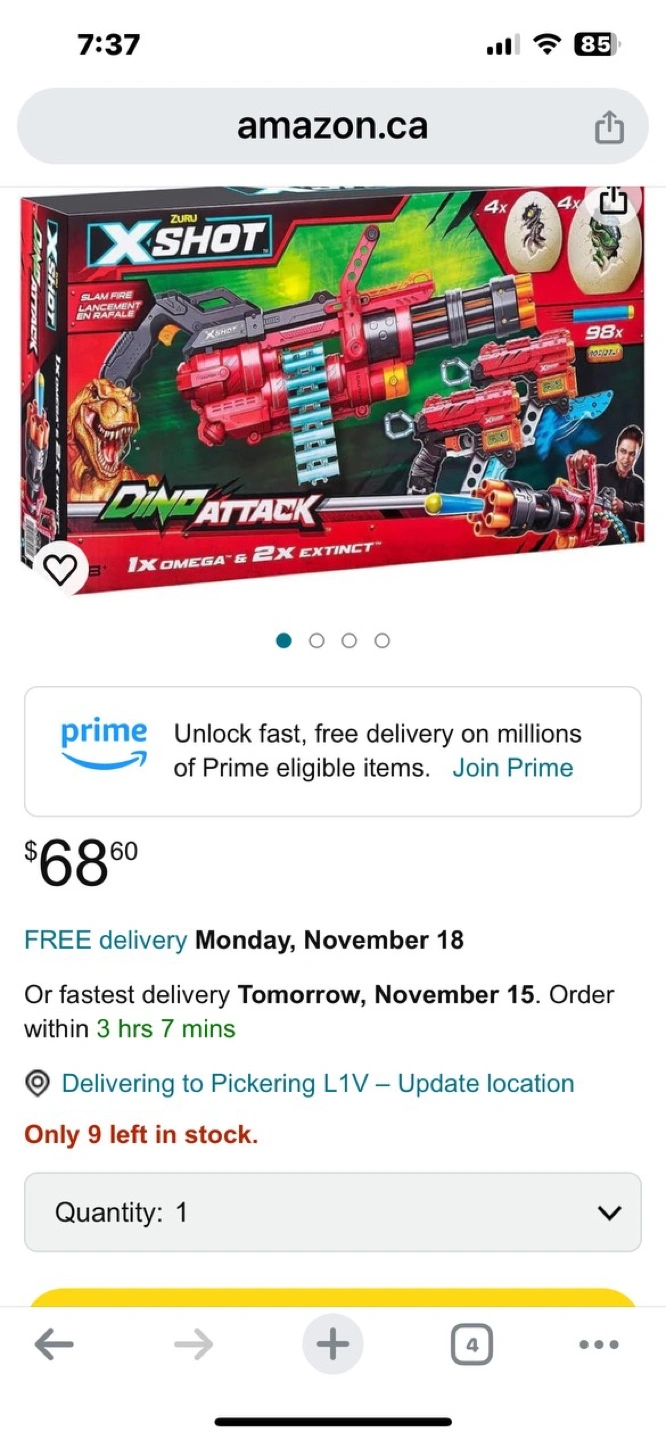Select the third image carousel dot
666x1440 pixels.
coord(349,640)
